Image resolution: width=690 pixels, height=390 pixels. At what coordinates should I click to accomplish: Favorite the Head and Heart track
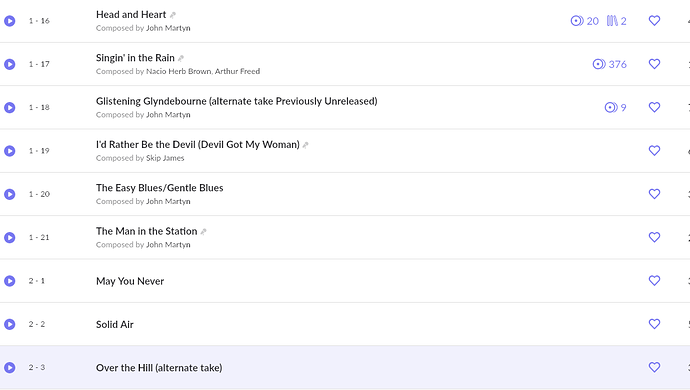pyautogui.click(x=654, y=21)
